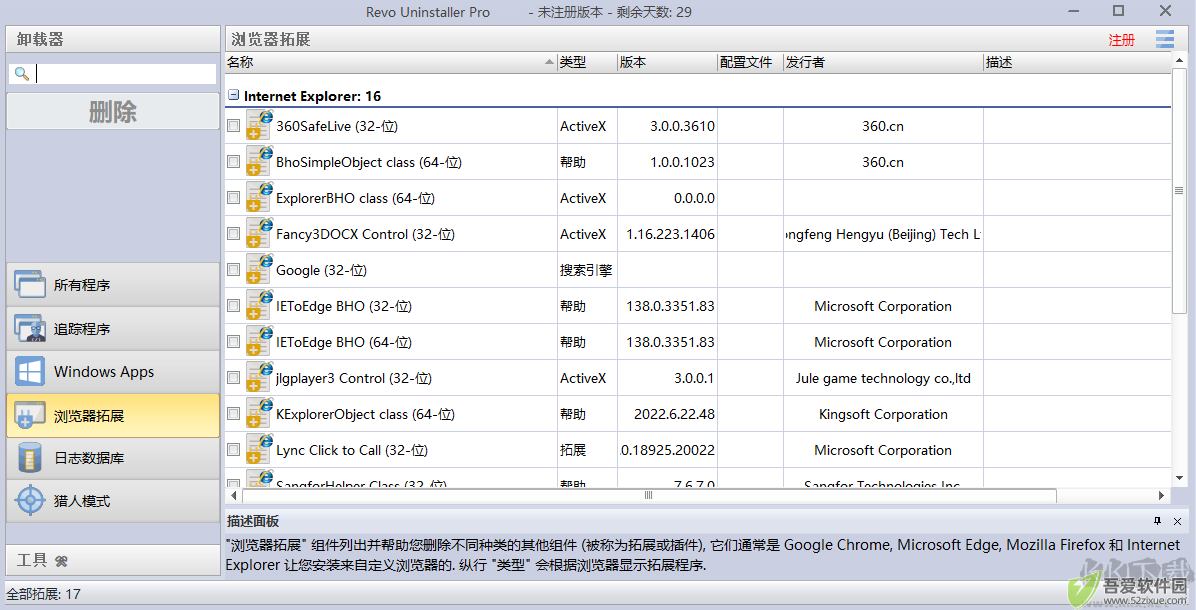Select the version 2022.6.22.48 cell
The width and height of the screenshot is (1196, 610).
[x=667, y=414]
